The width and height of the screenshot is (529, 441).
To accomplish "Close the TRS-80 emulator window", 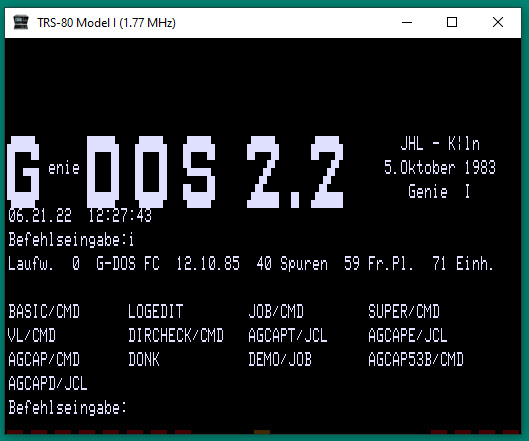I will pos(498,23).
